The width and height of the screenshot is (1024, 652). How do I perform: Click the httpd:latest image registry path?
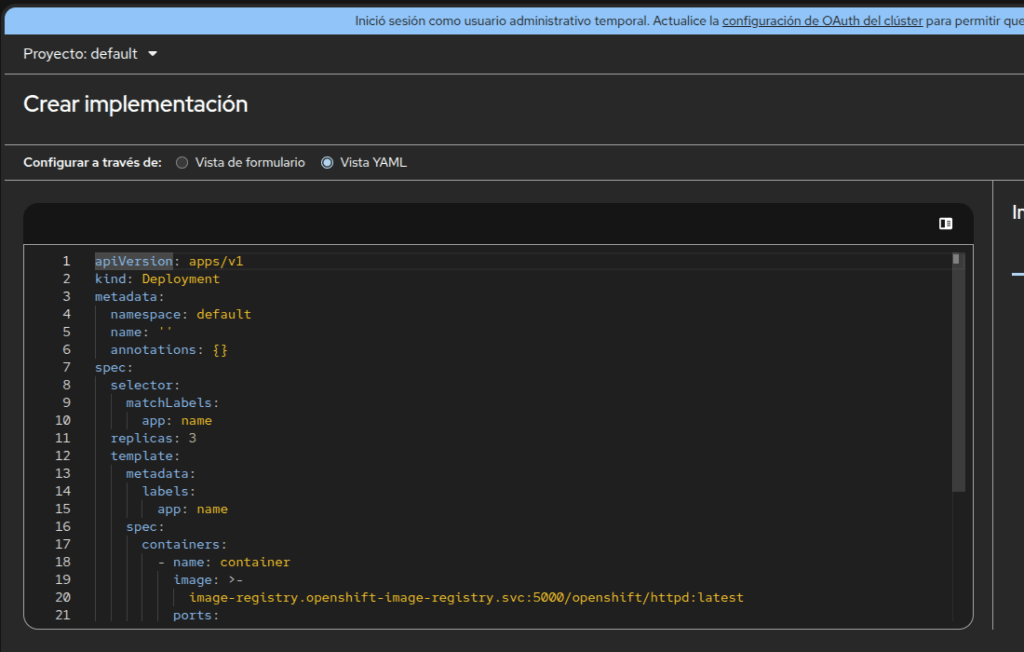(466, 598)
